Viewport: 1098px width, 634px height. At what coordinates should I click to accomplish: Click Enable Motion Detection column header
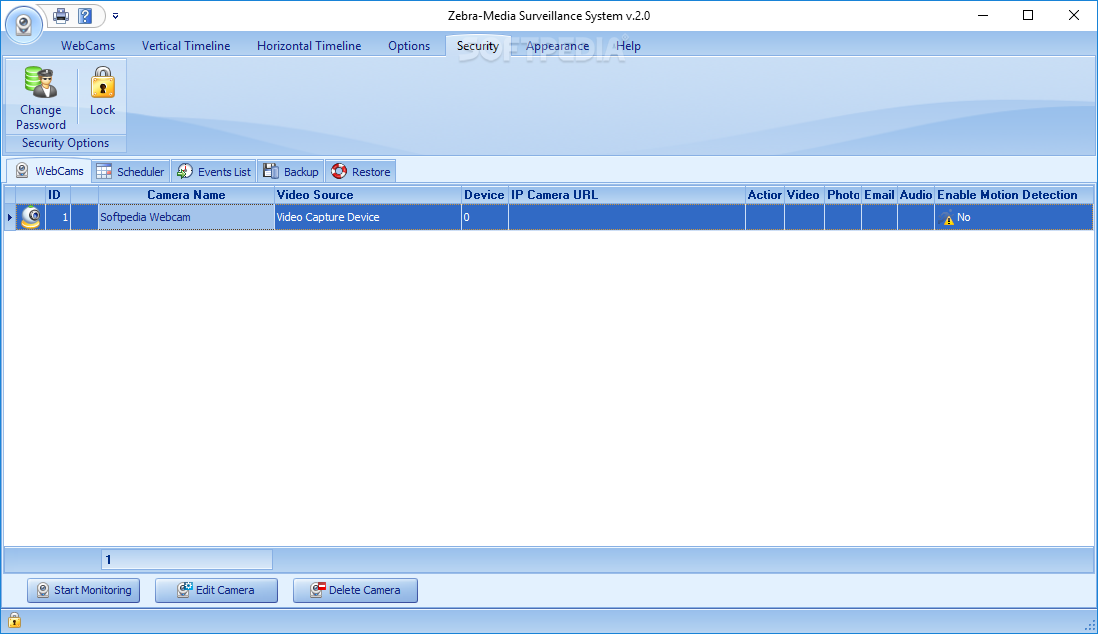click(x=1014, y=195)
